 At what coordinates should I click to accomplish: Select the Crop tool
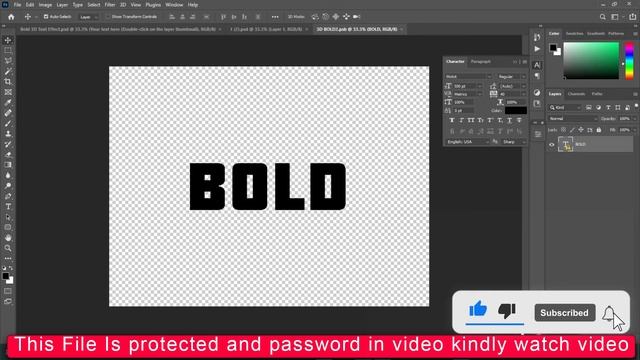(x=8, y=82)
